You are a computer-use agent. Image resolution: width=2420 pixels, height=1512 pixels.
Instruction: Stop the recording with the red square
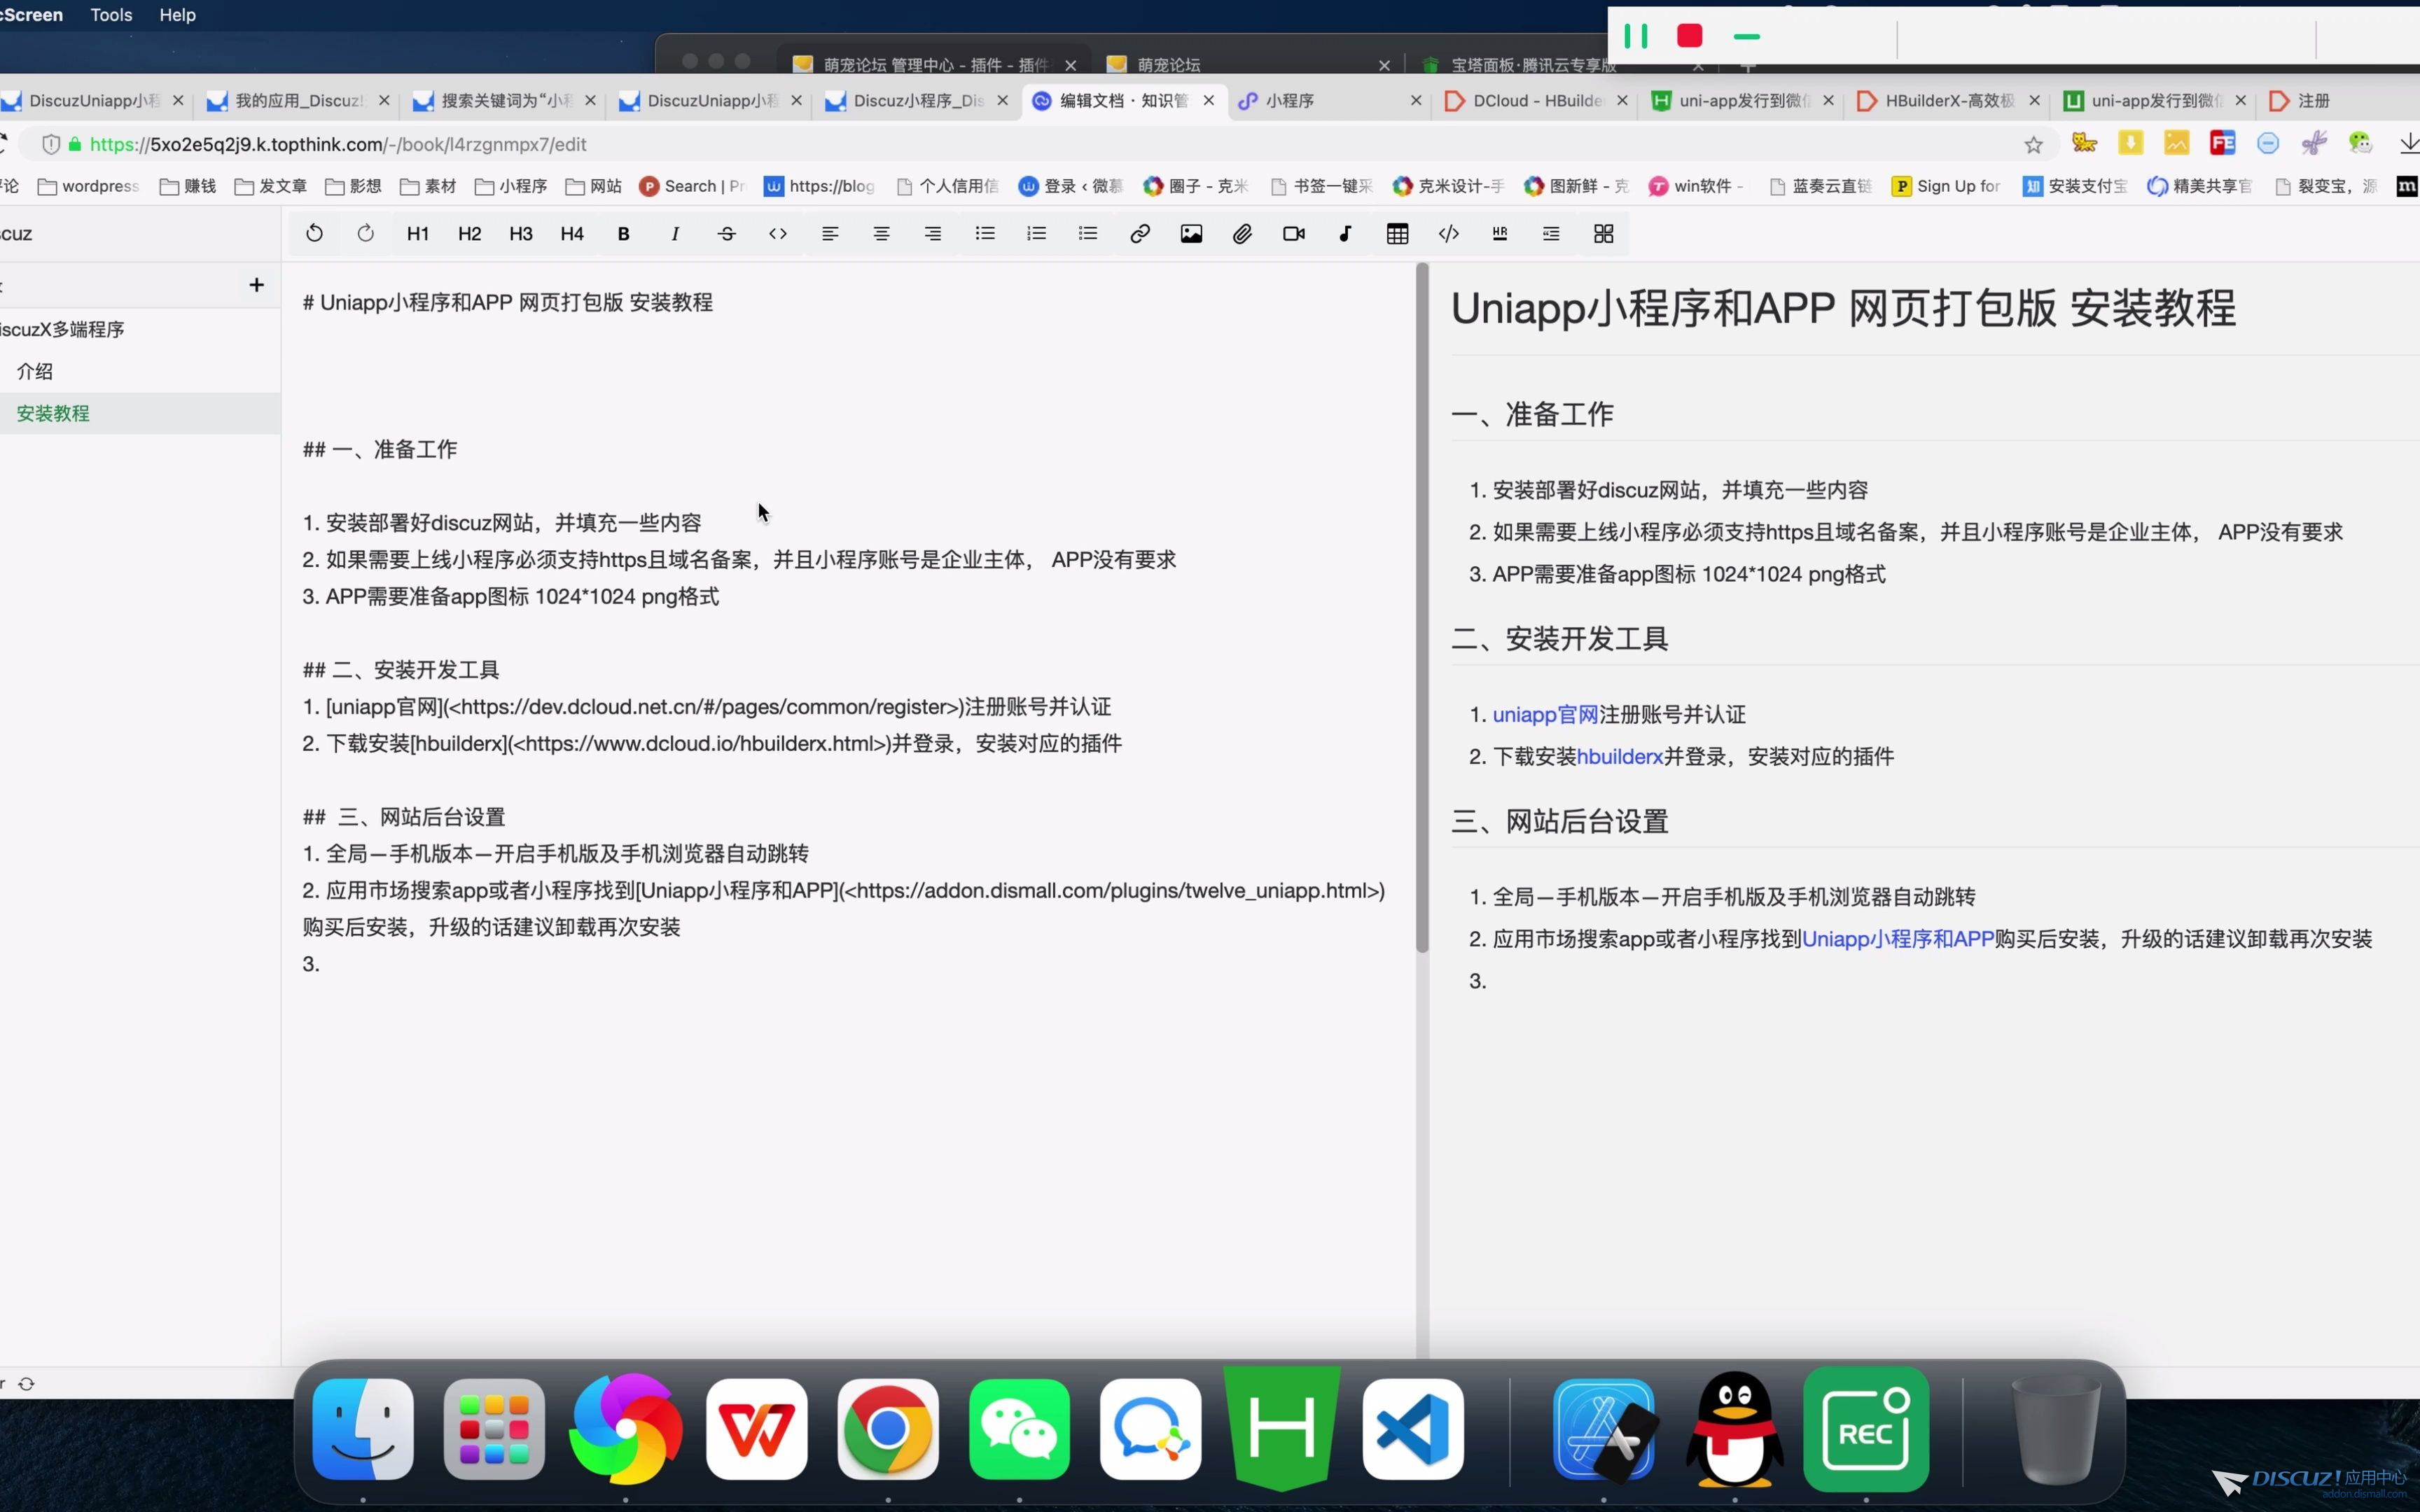click(1690, 36)
